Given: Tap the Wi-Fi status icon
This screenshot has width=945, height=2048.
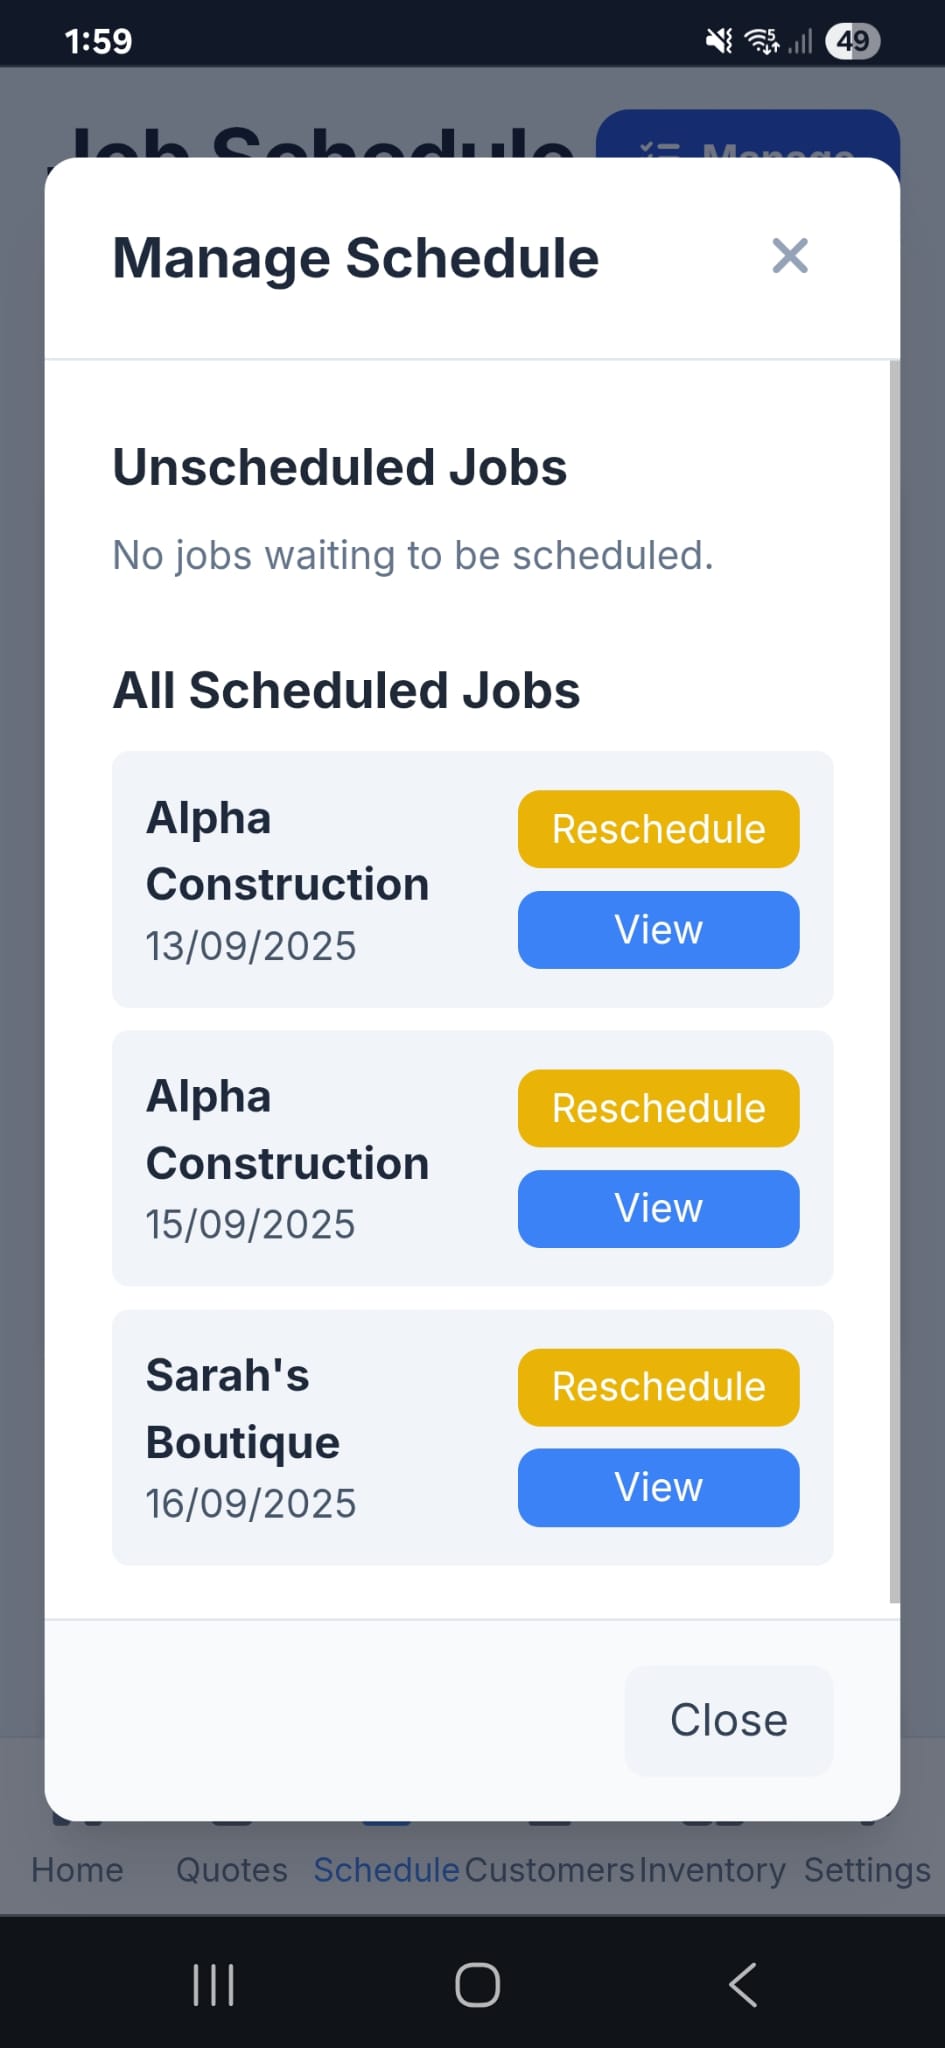Looking at the screenshot, I should 762,41.
